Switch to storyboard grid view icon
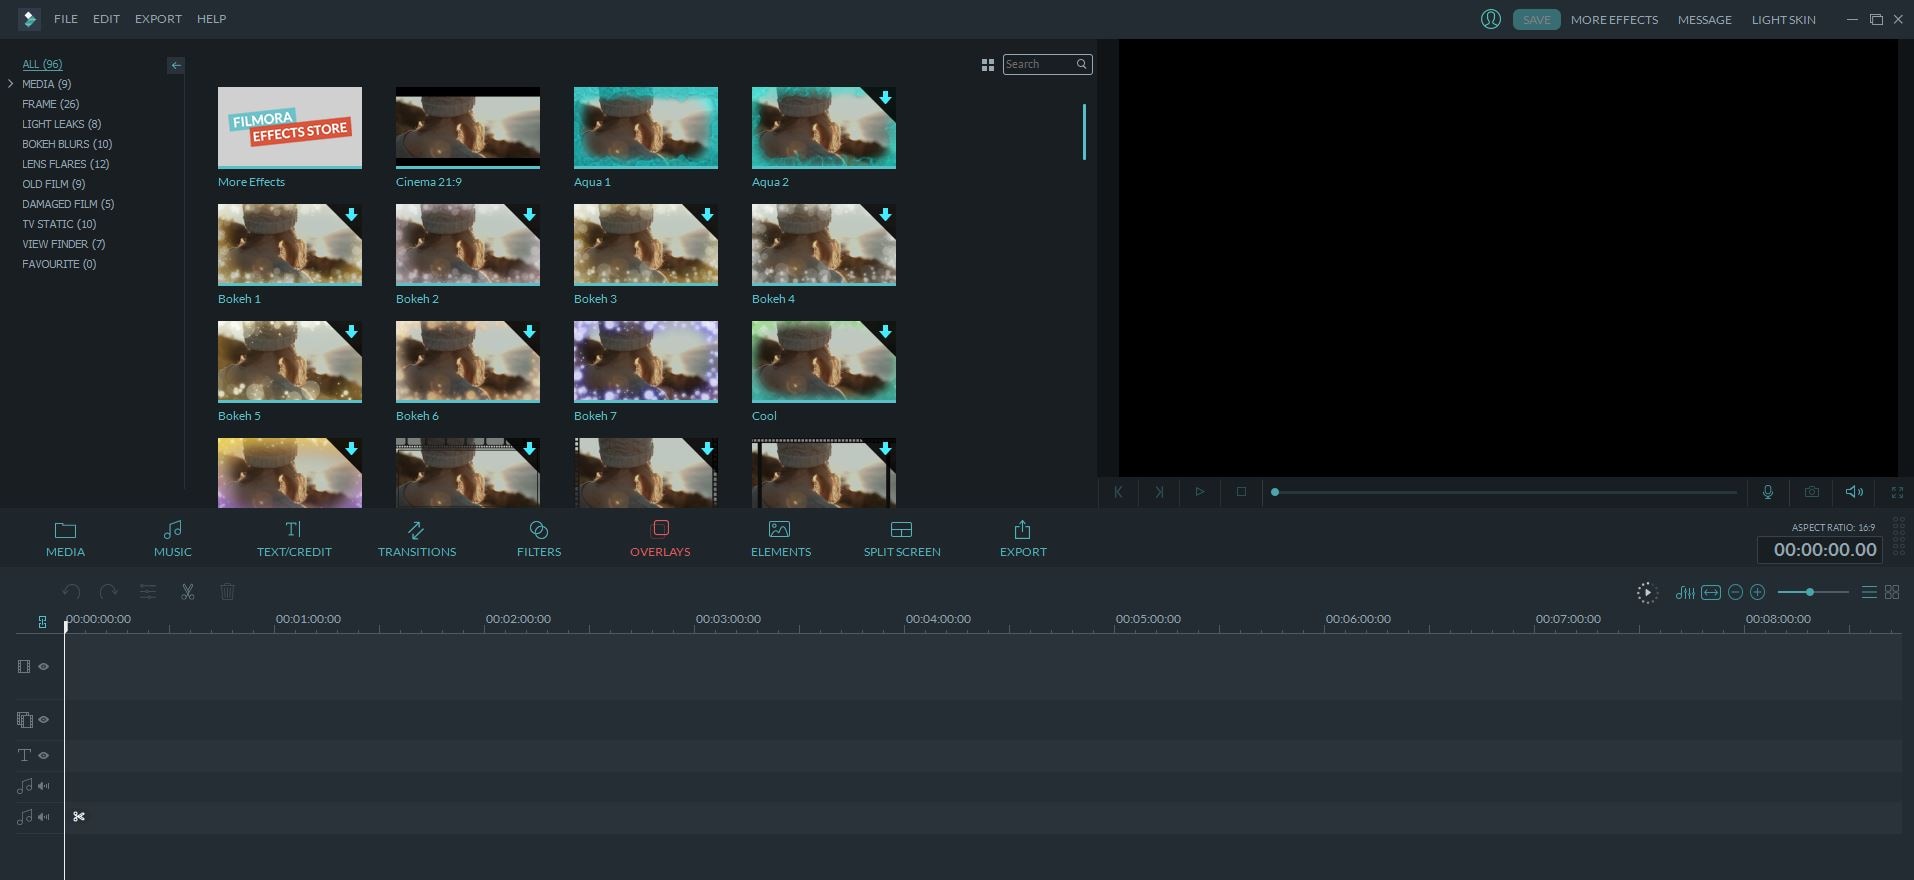 point(1892,593)
